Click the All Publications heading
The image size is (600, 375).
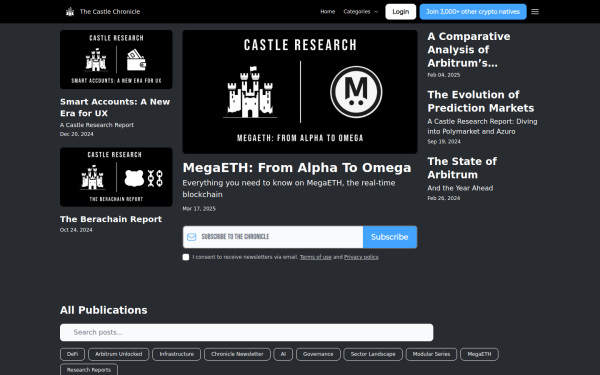(x=104, y=310)
